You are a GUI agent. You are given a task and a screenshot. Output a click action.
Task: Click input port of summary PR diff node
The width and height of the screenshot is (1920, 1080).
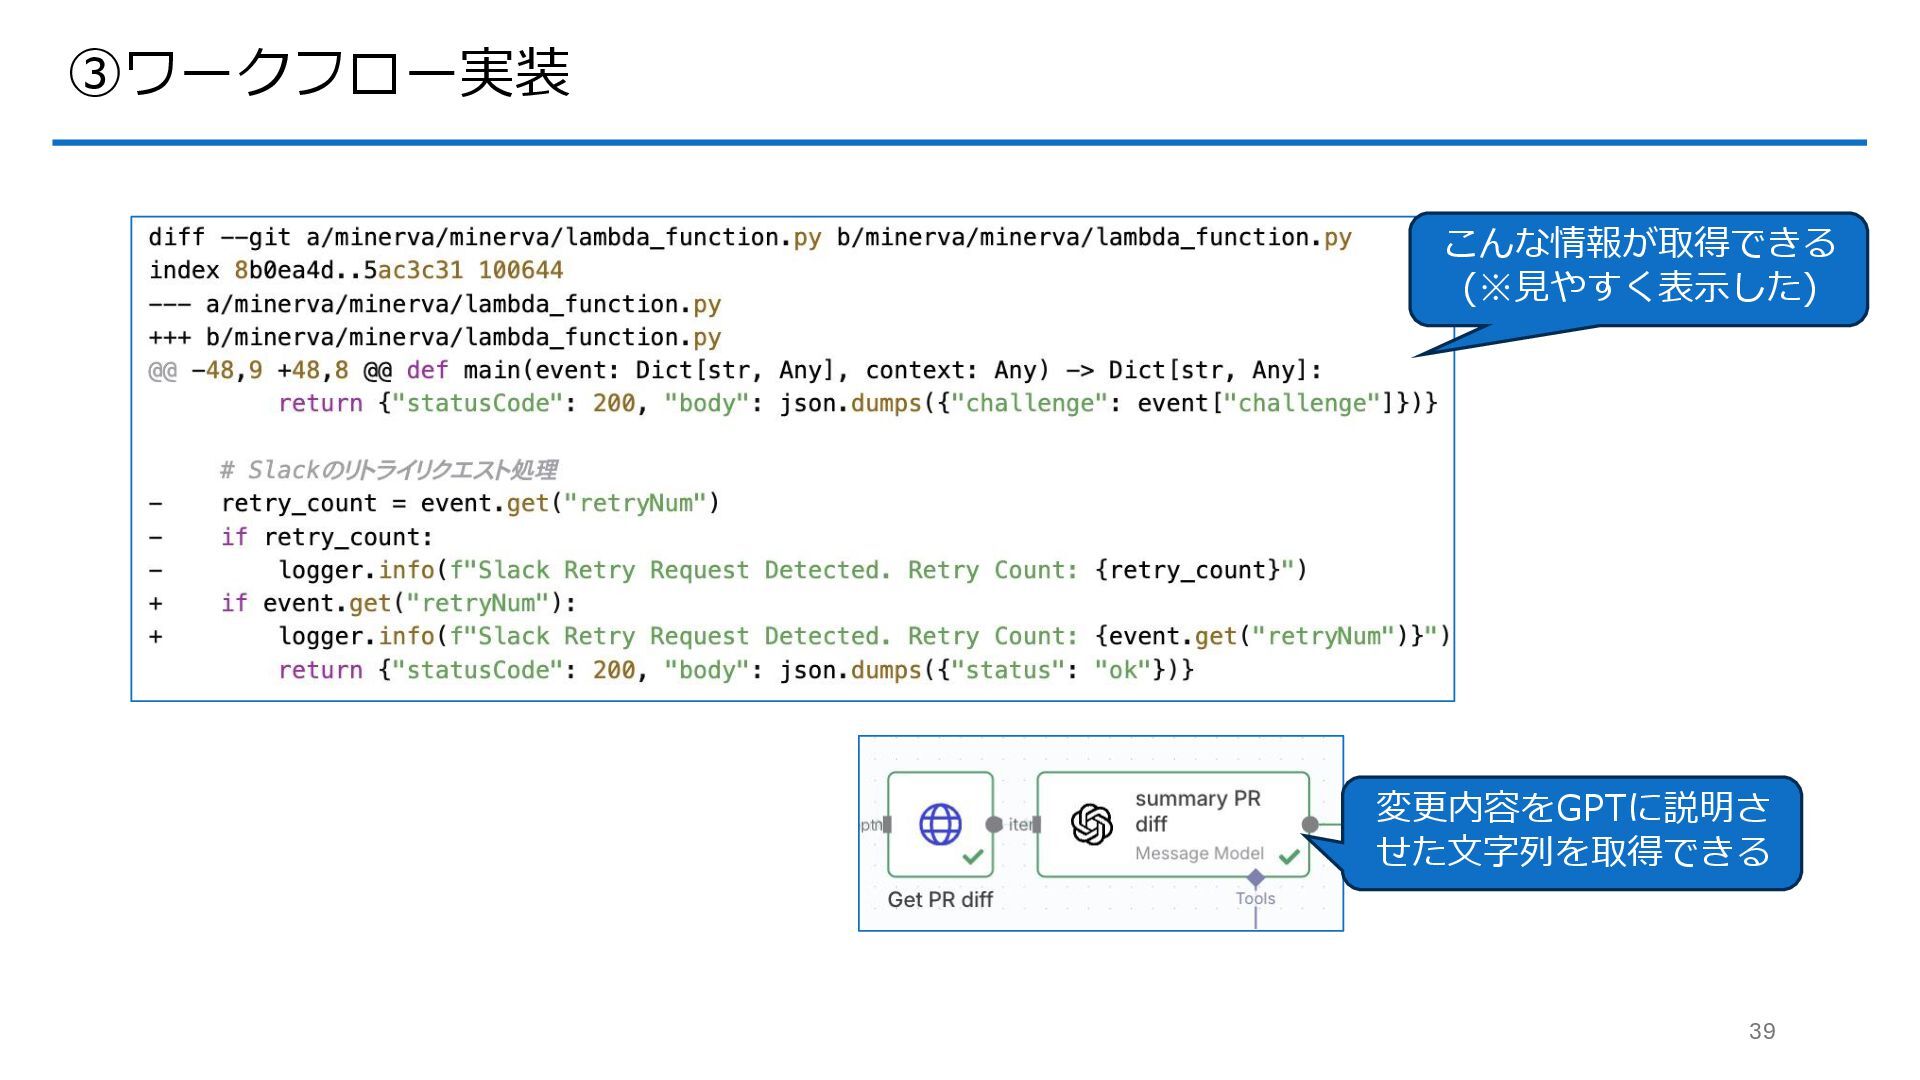(1037, 825)
